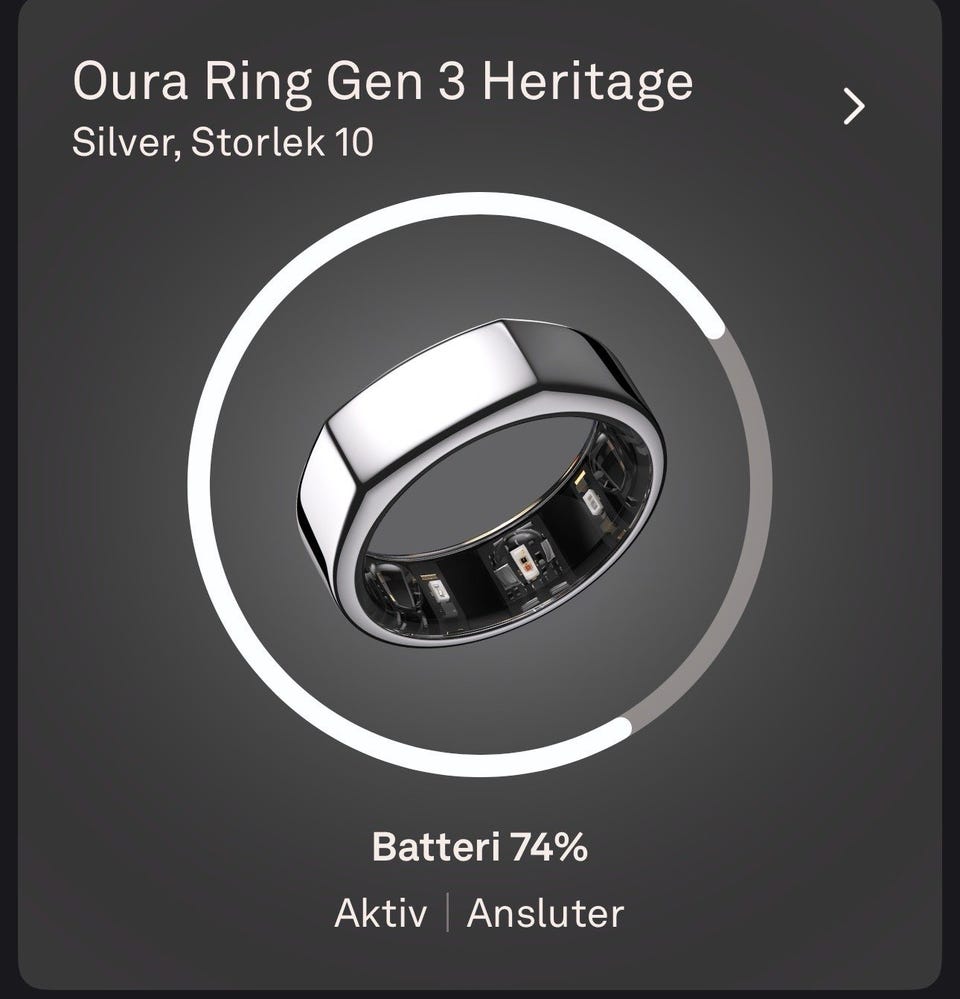
Task: Tap the word Heritage in the title
Action: [x=587, y=82]
